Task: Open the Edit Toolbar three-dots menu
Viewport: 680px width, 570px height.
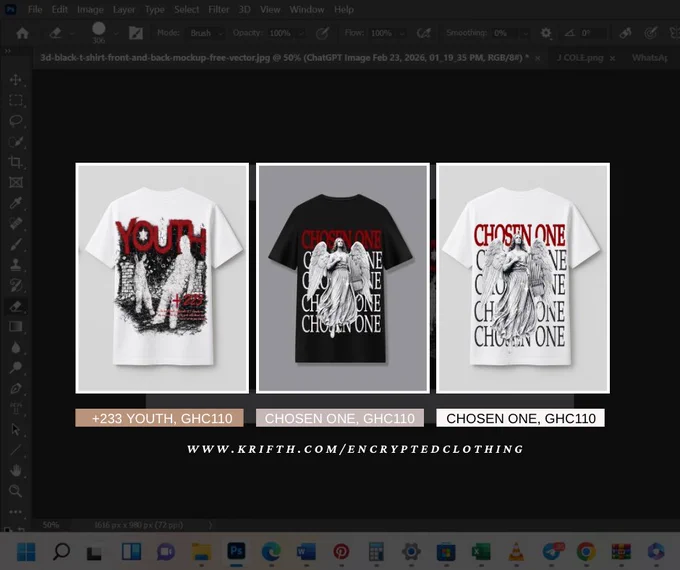Action: (16, 511)
